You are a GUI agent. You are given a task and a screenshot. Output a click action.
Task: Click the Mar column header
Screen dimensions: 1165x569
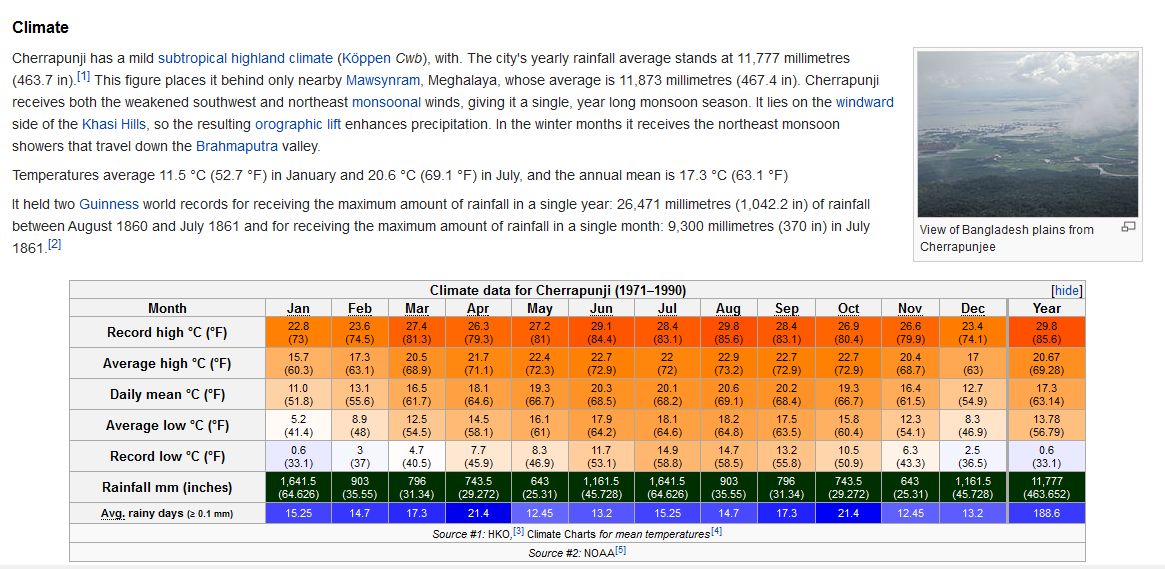tap(417, 308)
